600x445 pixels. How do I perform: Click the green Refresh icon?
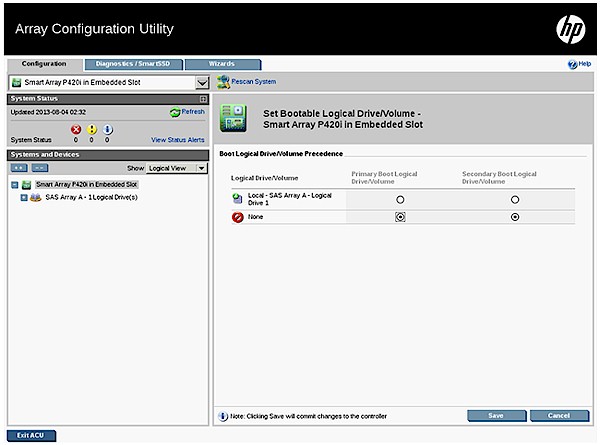(175, 113)
